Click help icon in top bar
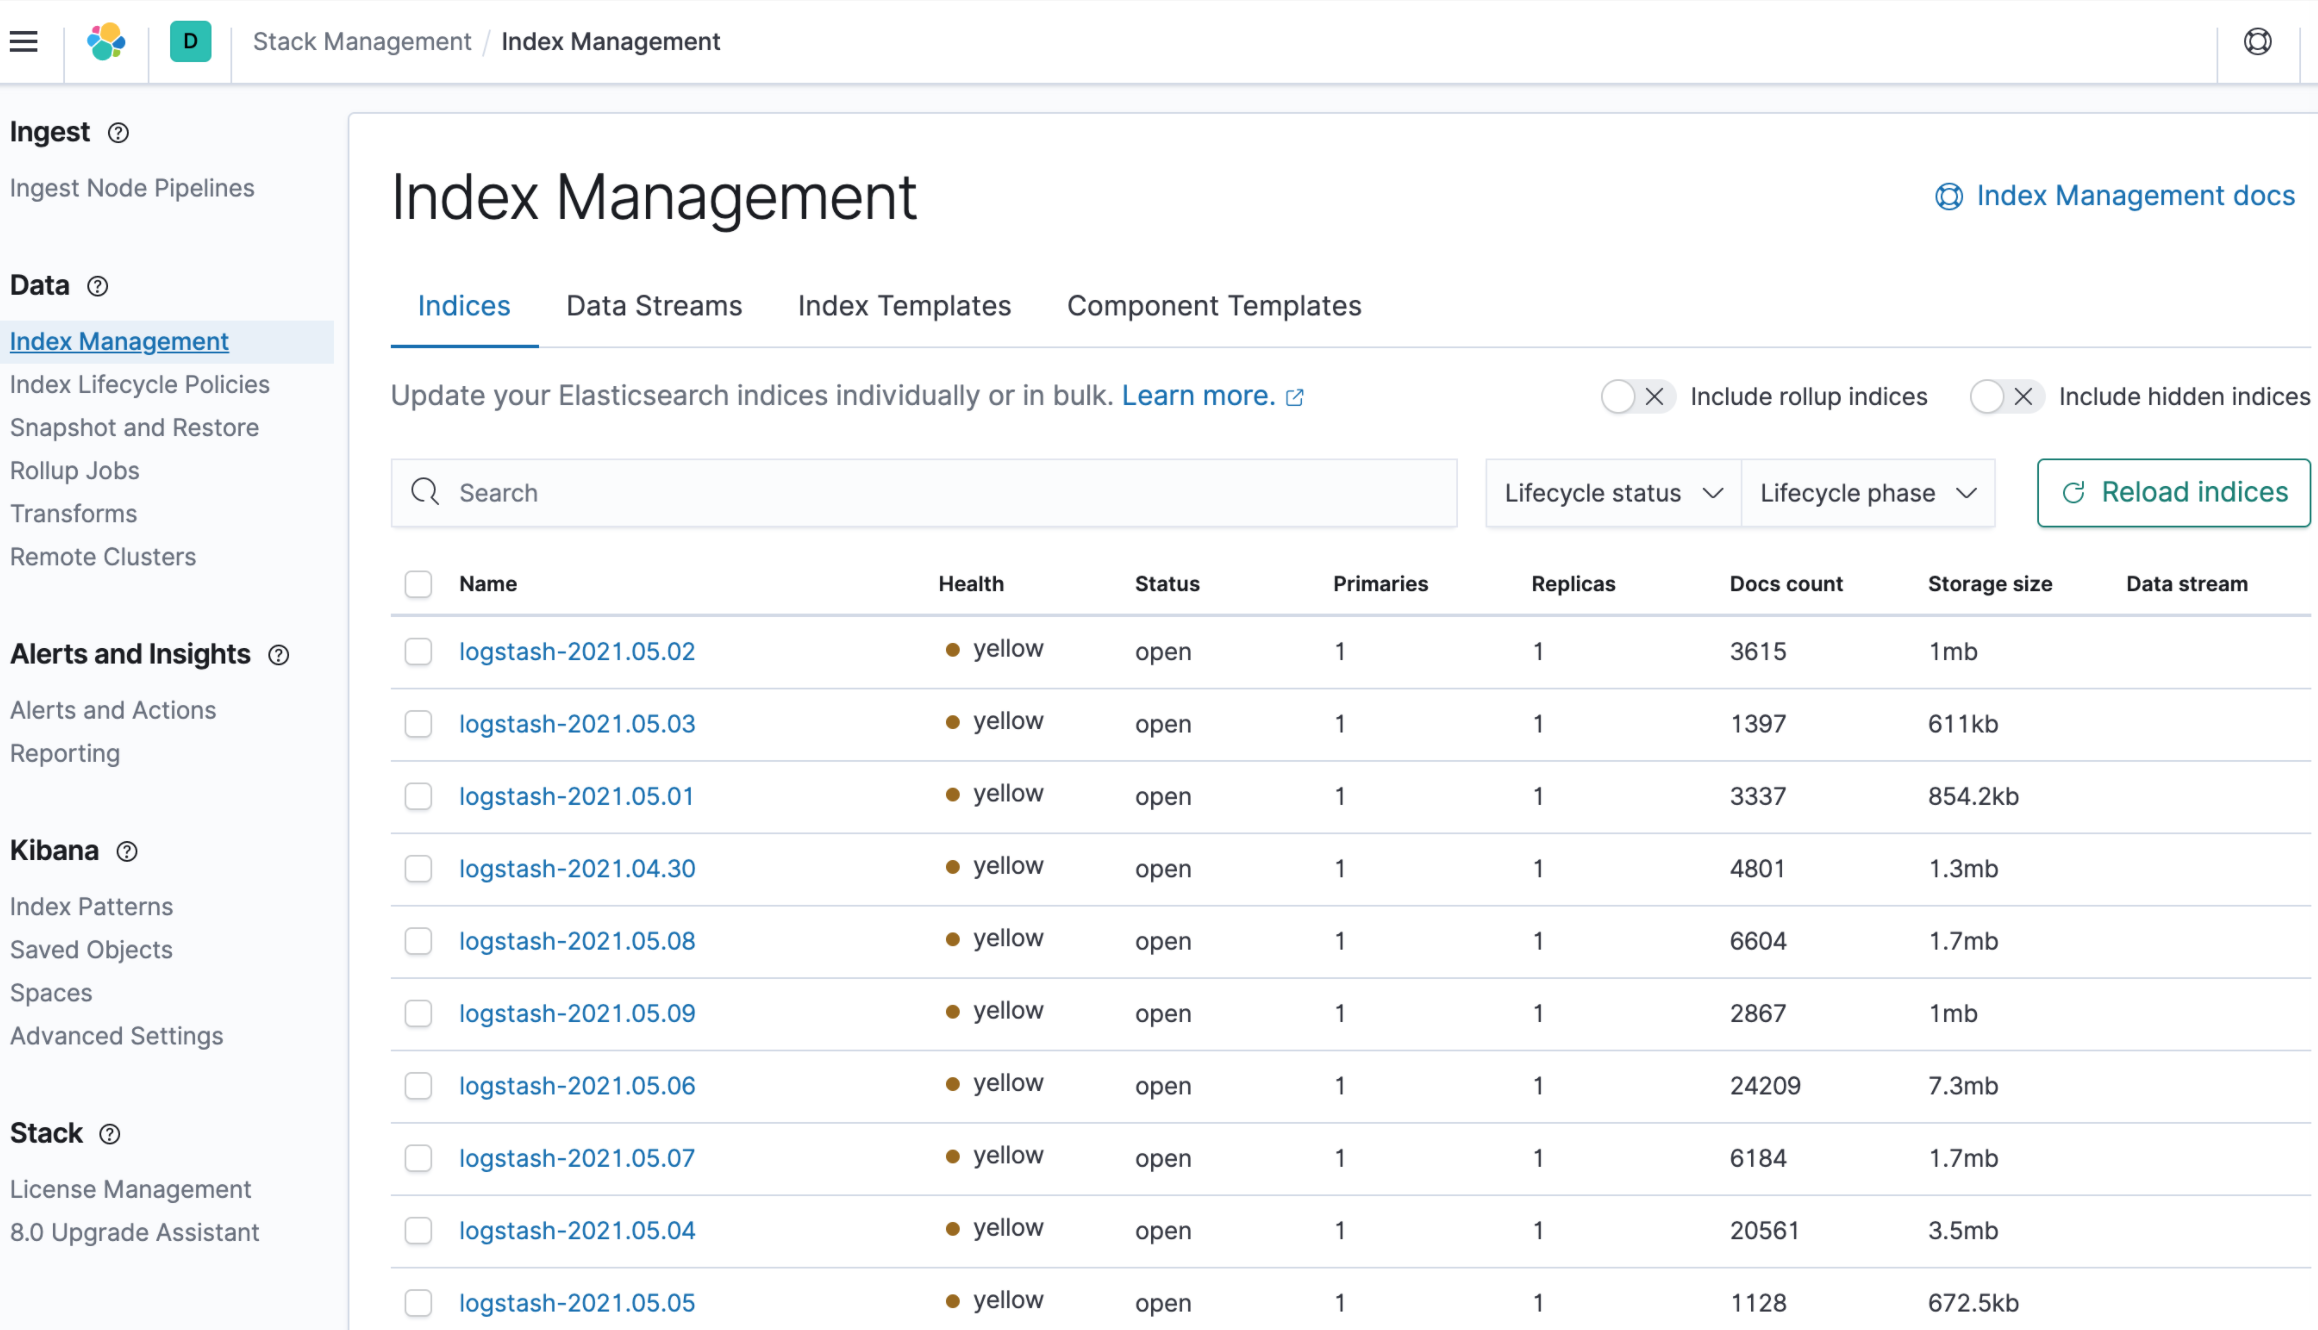The image size is (2318, 1330). click(2257, 41)
